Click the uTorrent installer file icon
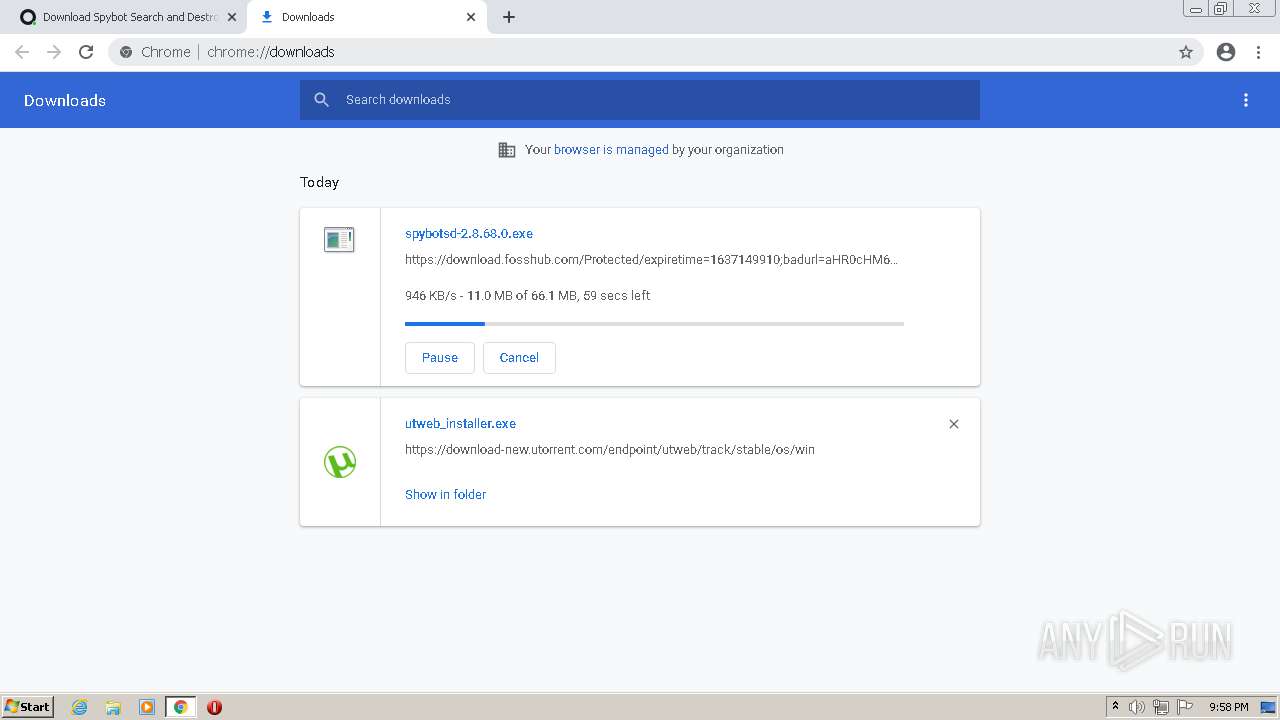The height and width of the screenshot is (720, 1280). pyautogui.click(x=340, y=462)
